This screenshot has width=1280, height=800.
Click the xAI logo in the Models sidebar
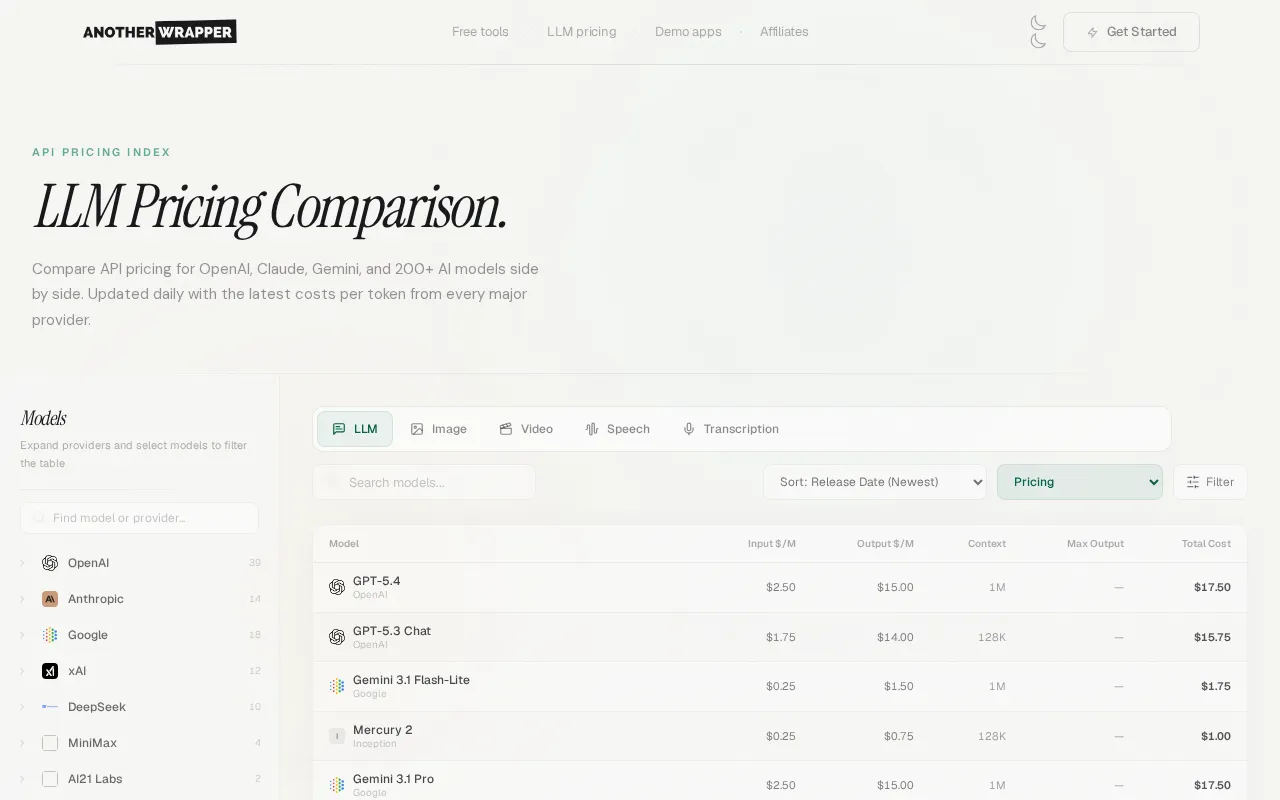[x=50, y=671]
